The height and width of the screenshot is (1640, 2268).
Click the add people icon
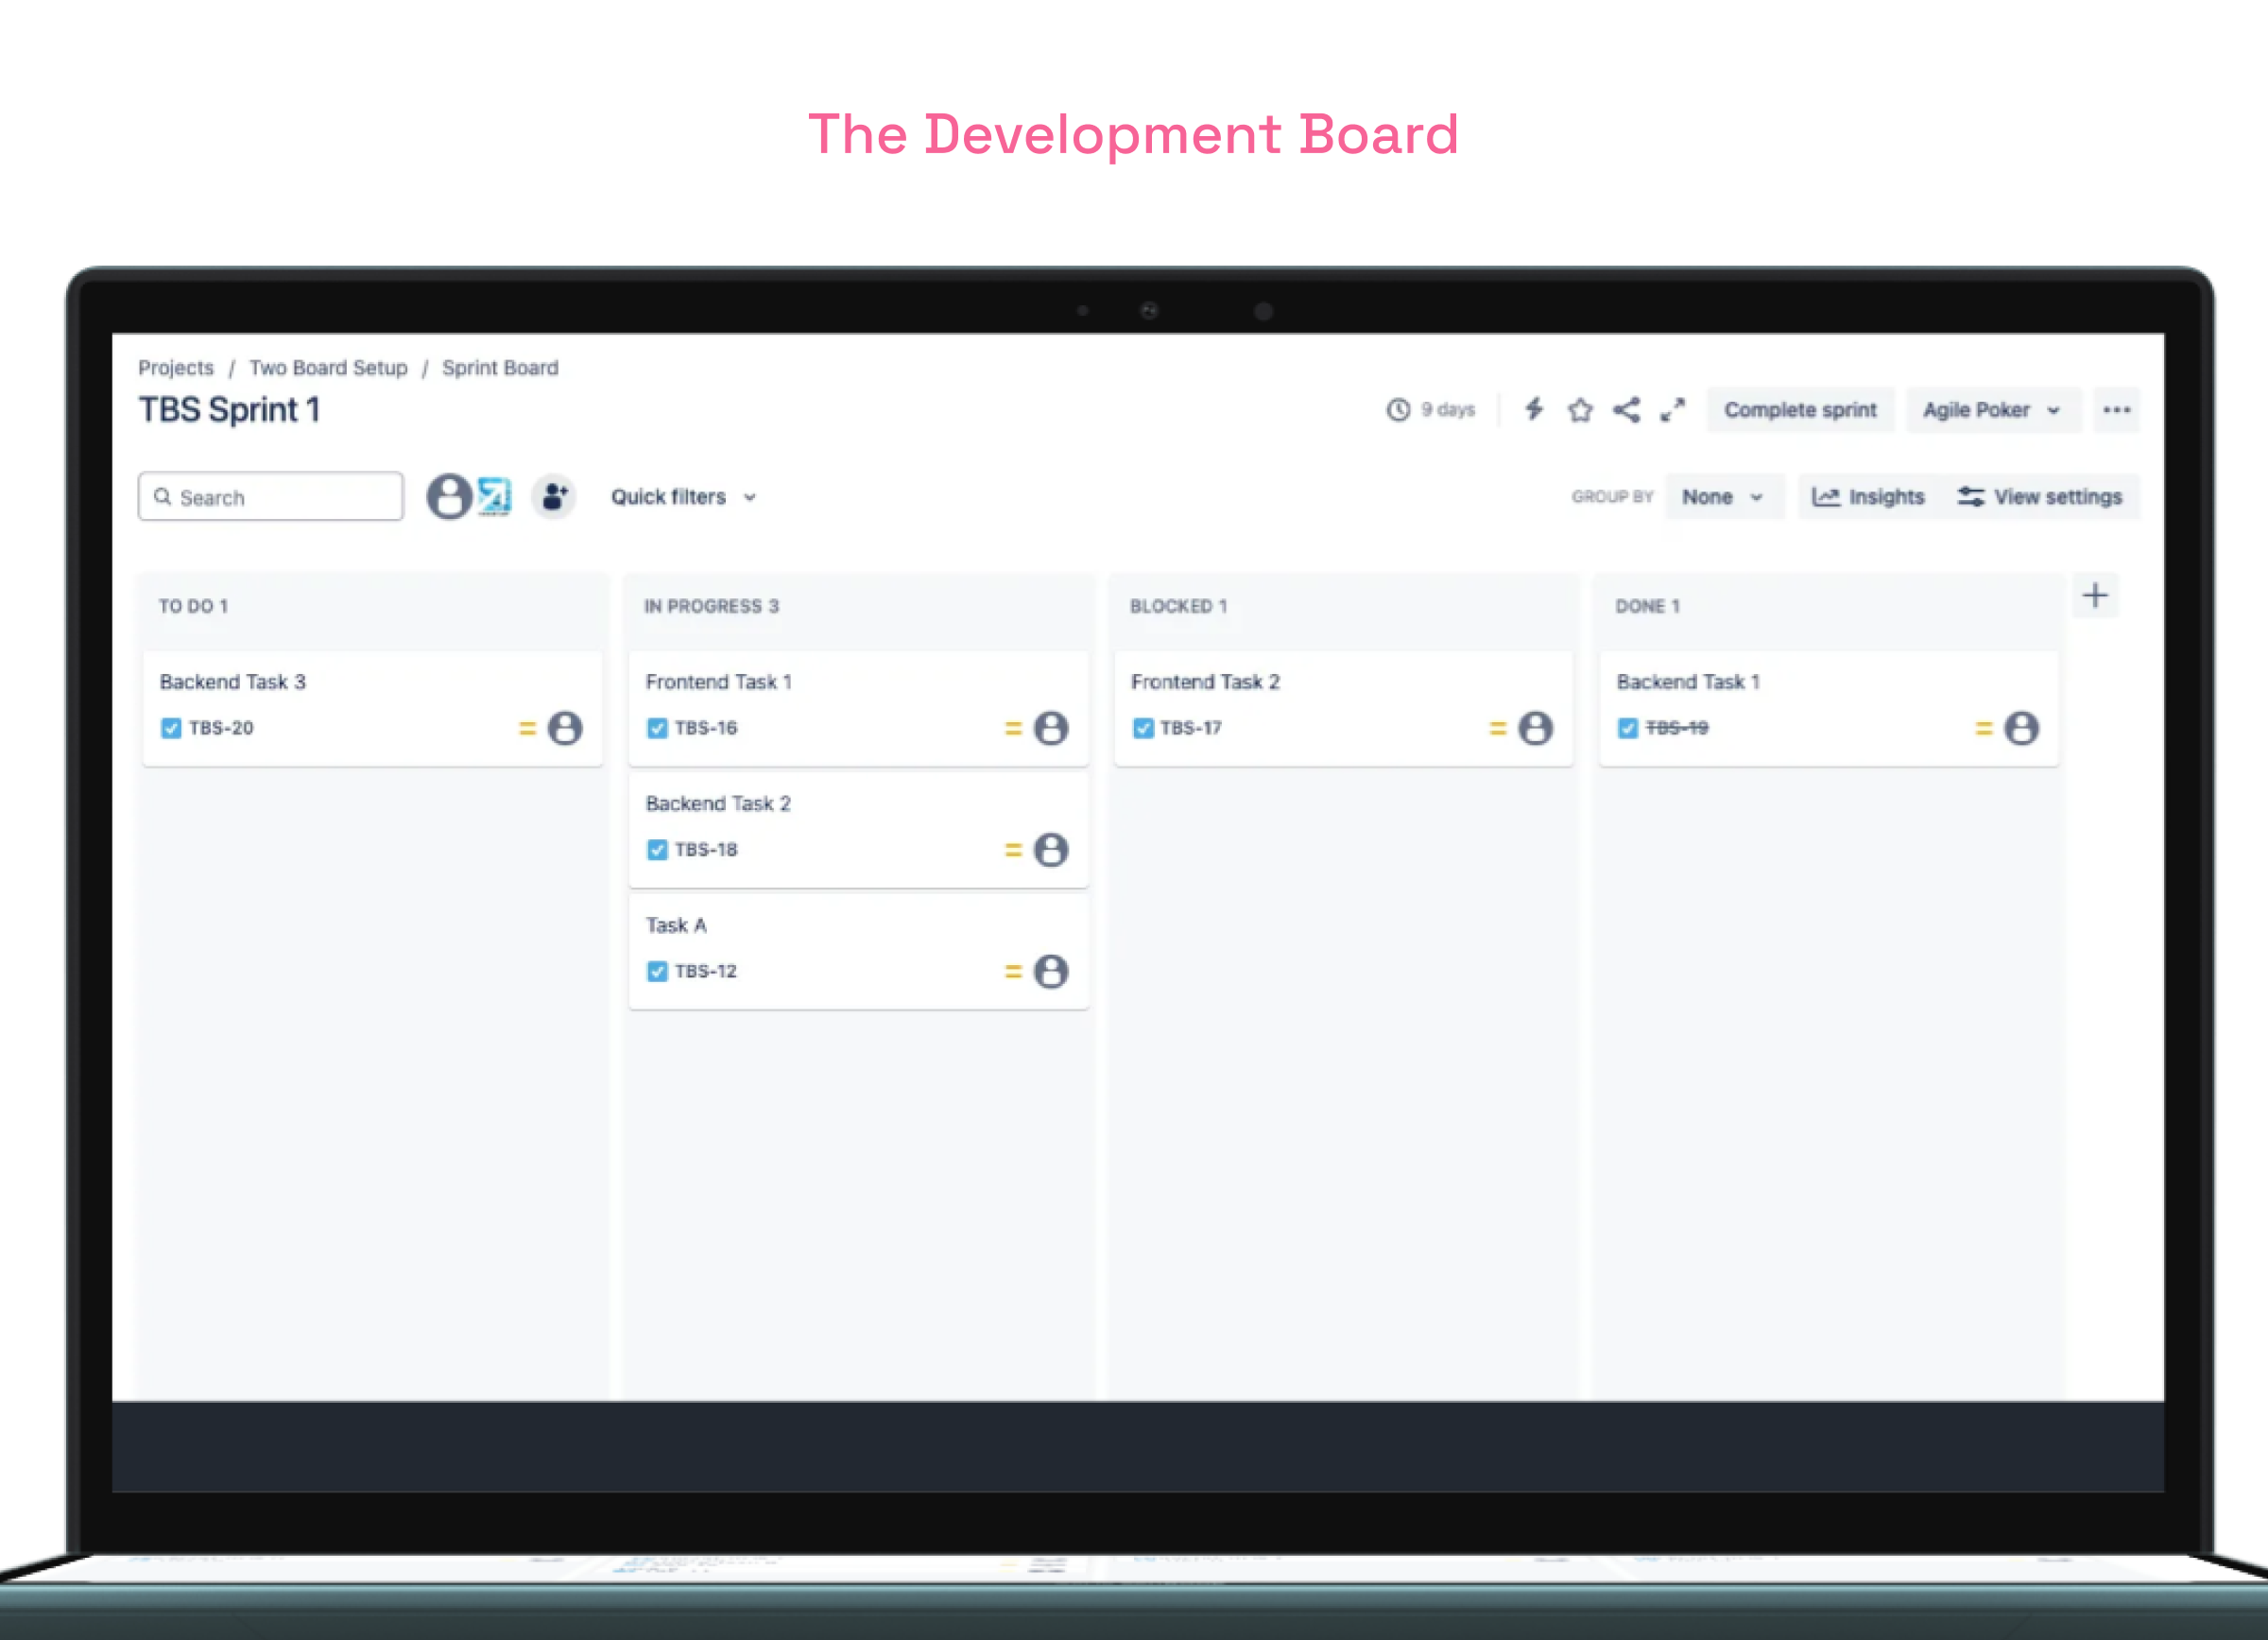pyautogui.click(x=554, y=496)
